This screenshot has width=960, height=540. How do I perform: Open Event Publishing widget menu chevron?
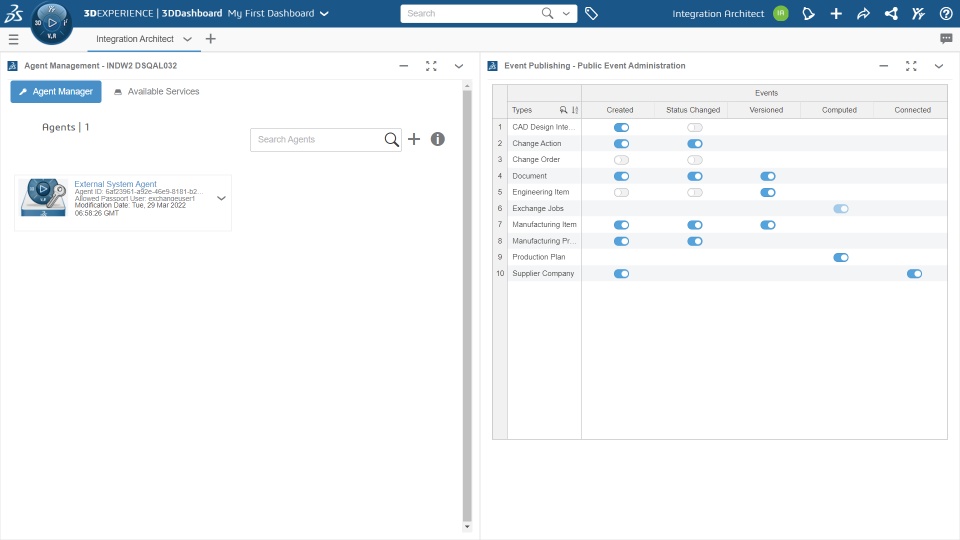(939, 66)
